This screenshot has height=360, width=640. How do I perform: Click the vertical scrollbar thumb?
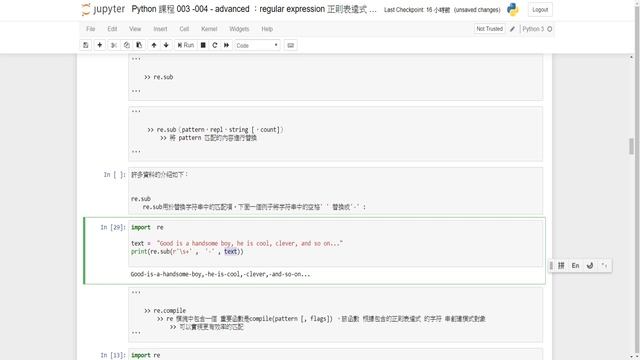click(x=631, y=147)
